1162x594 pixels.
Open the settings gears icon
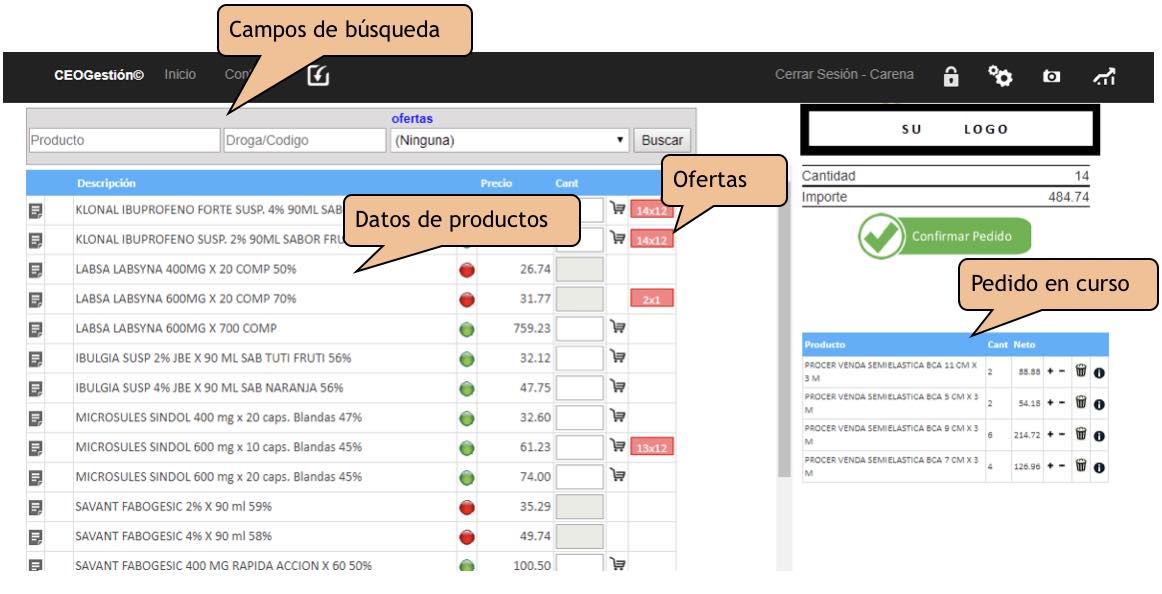(x=999, y=76)
